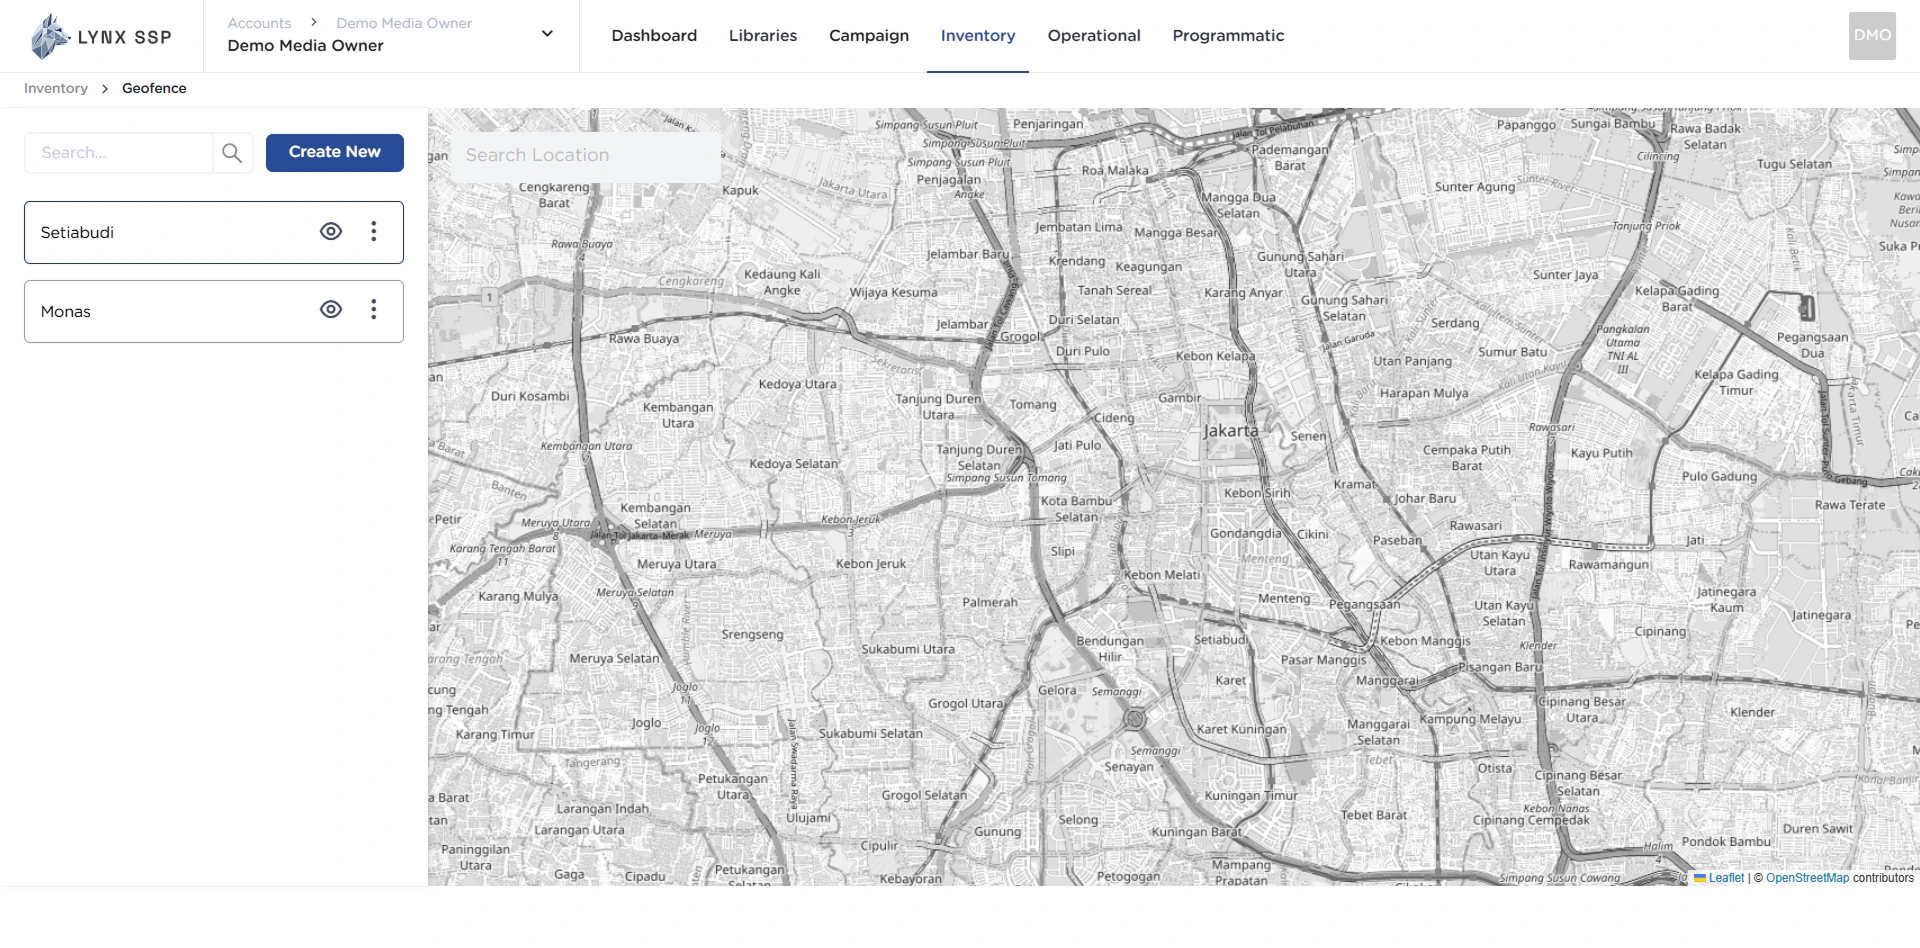The image size is (1920, 948).
Task: Open the OpenStreetMap contributors link
Action: (x=1806, y=878)
